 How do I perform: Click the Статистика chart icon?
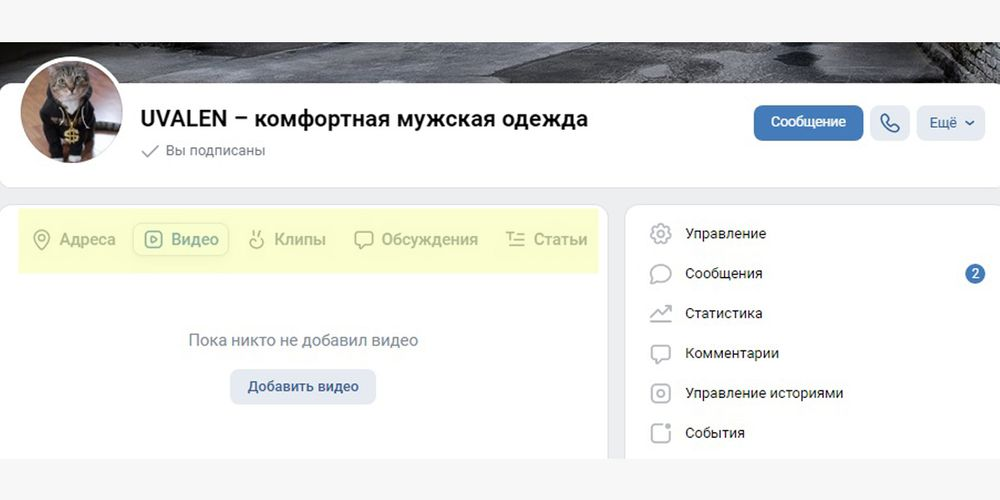pyautogui.click(x=660, y=314)
